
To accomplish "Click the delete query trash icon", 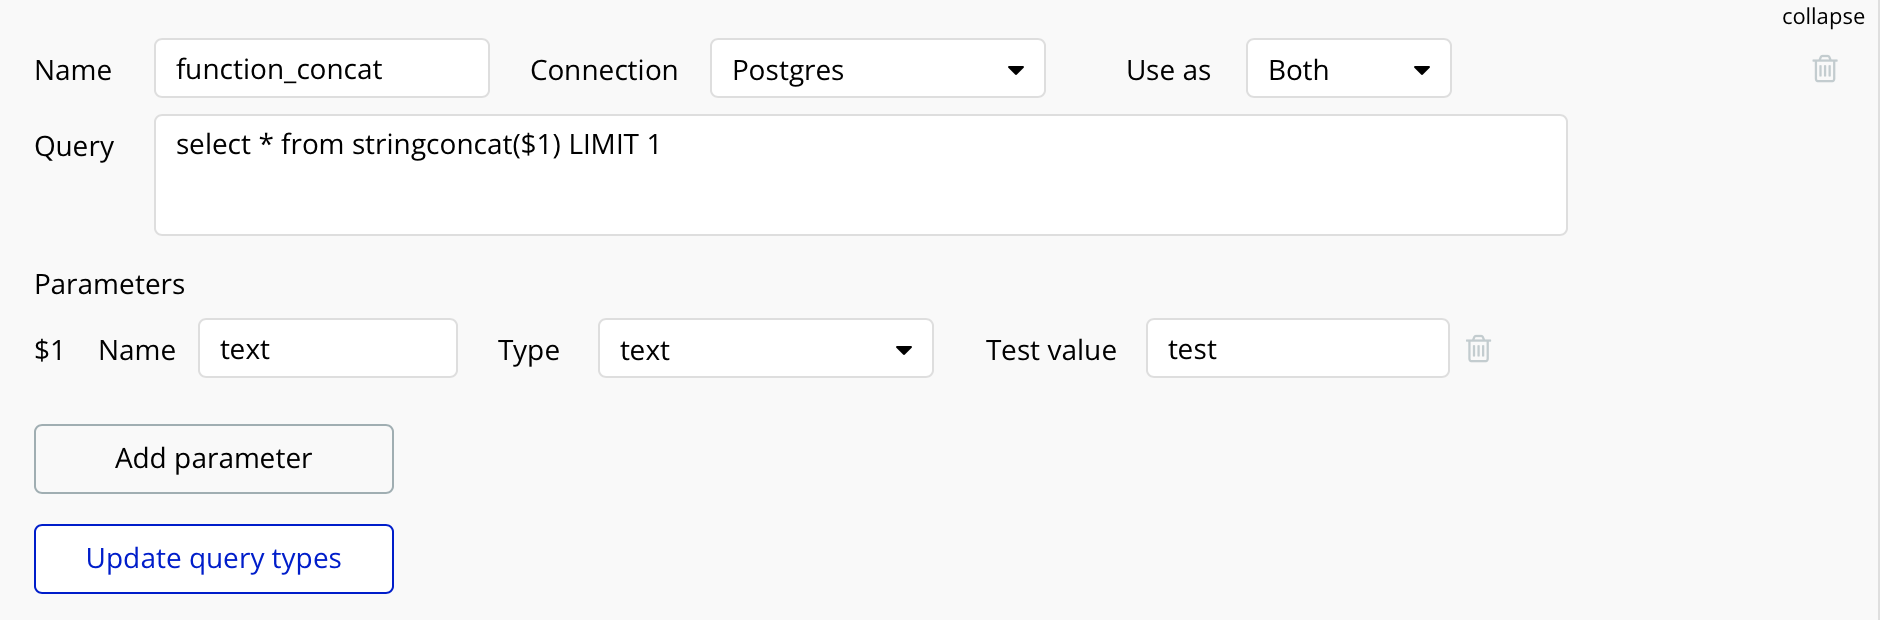I will pyautogui.click(x=1824, y=69).
